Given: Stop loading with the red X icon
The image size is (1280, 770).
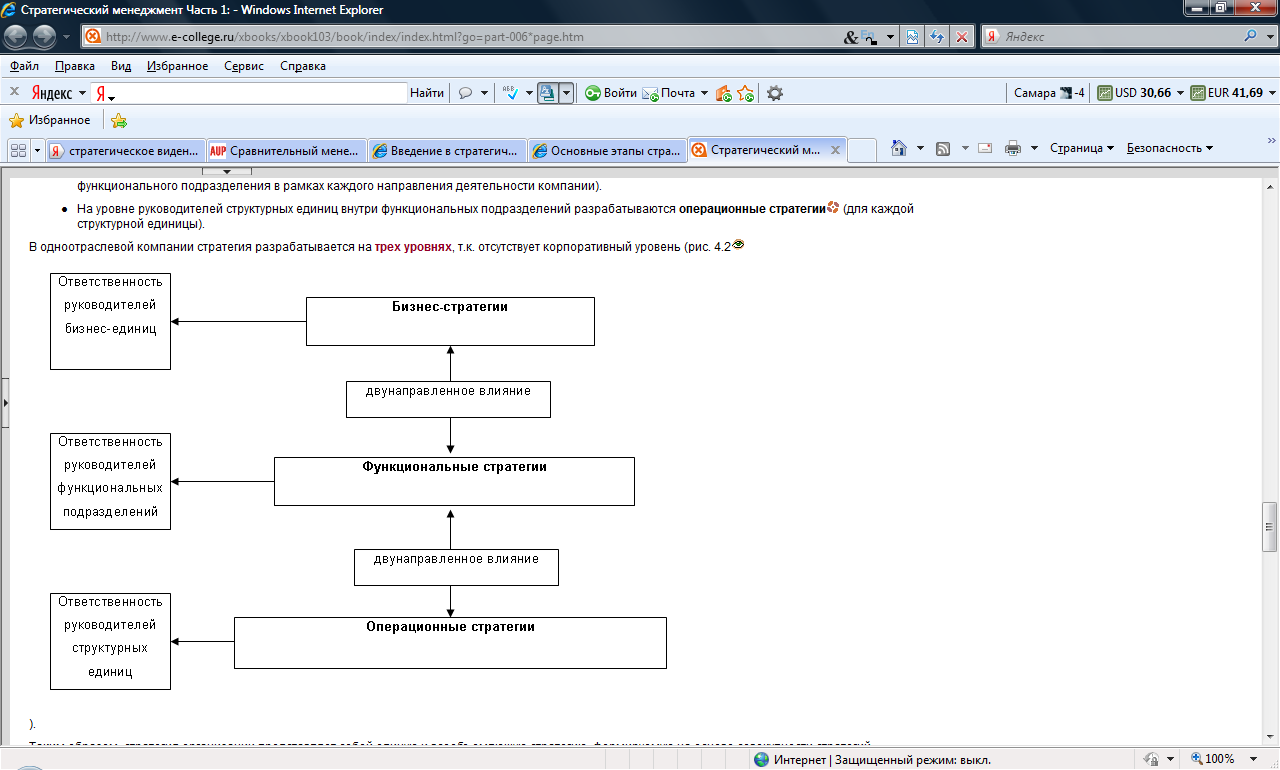Looking at the screenshot, I should click(x=961, y=37).
